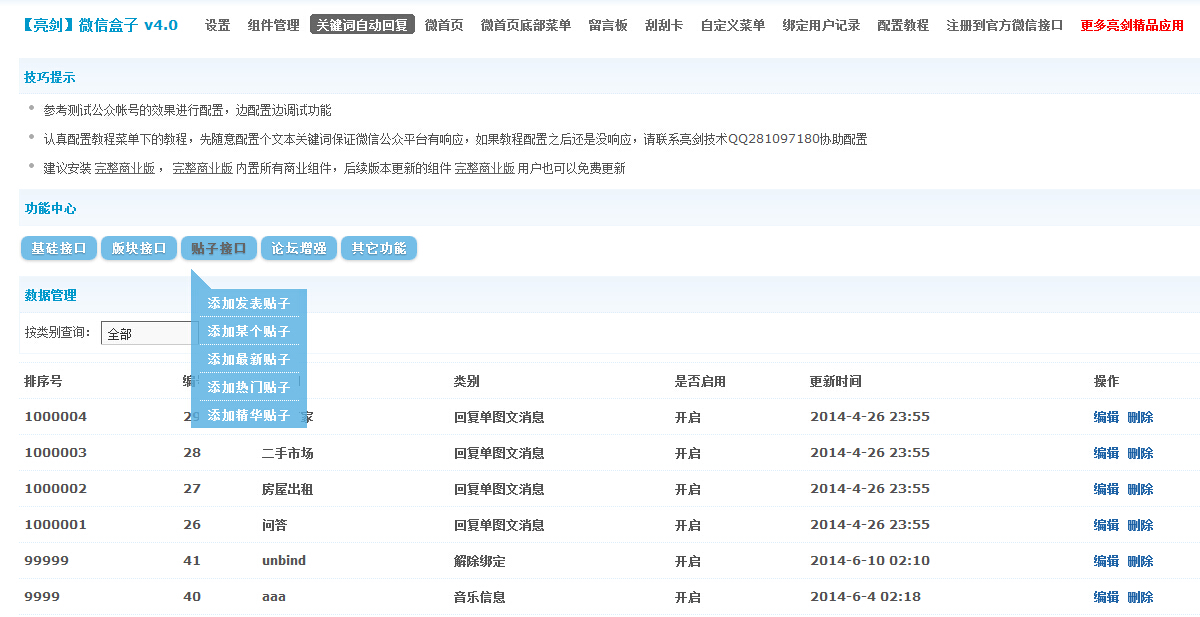
Task: Click the 基础接口 button
Action: click(59, 248)
